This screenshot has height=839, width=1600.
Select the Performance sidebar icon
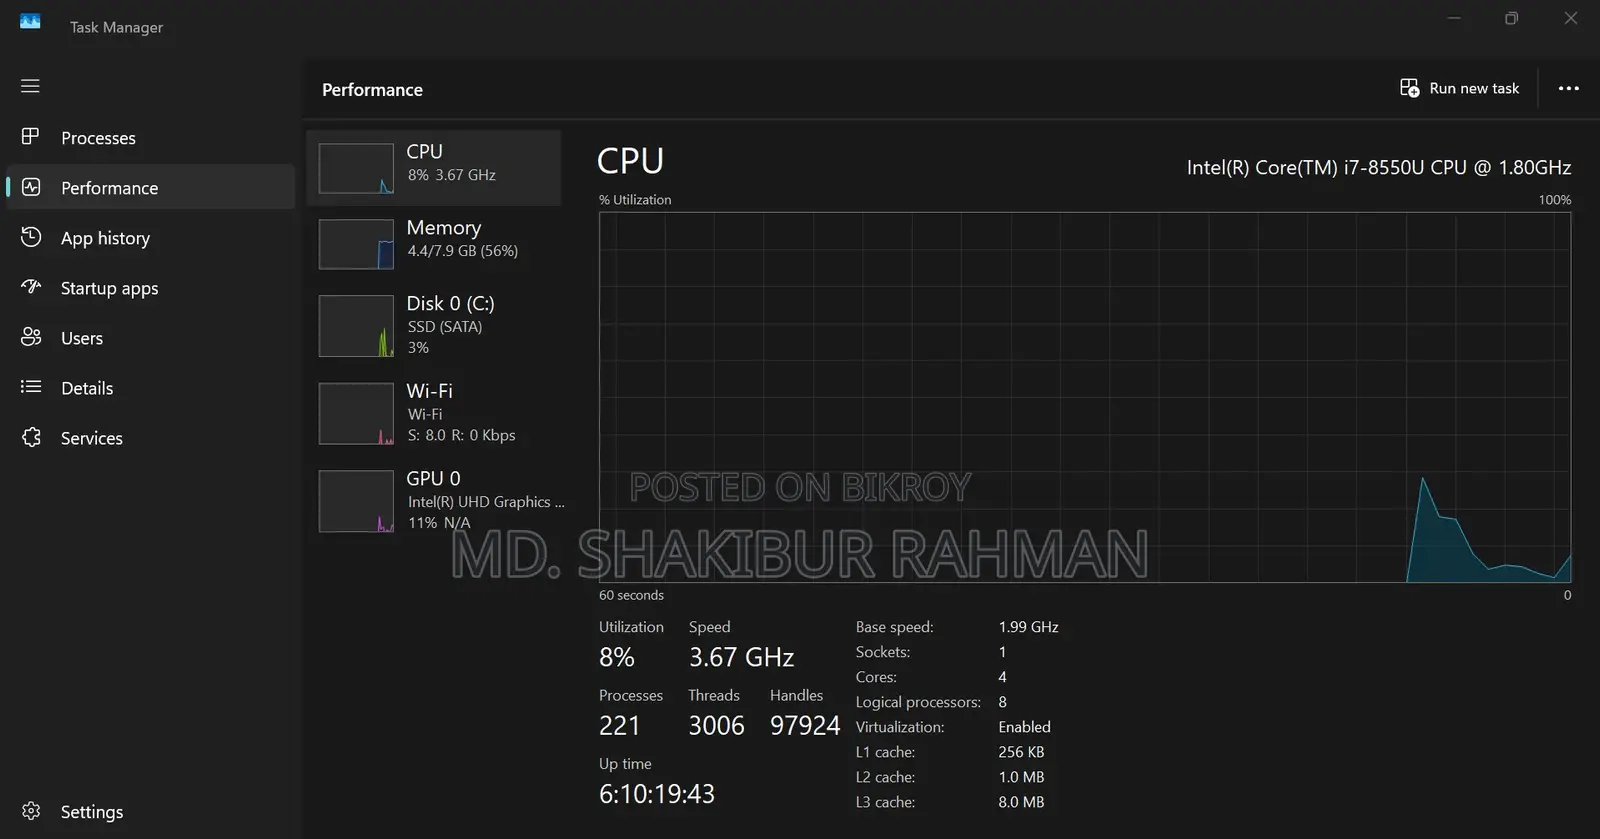click(31, 187)
